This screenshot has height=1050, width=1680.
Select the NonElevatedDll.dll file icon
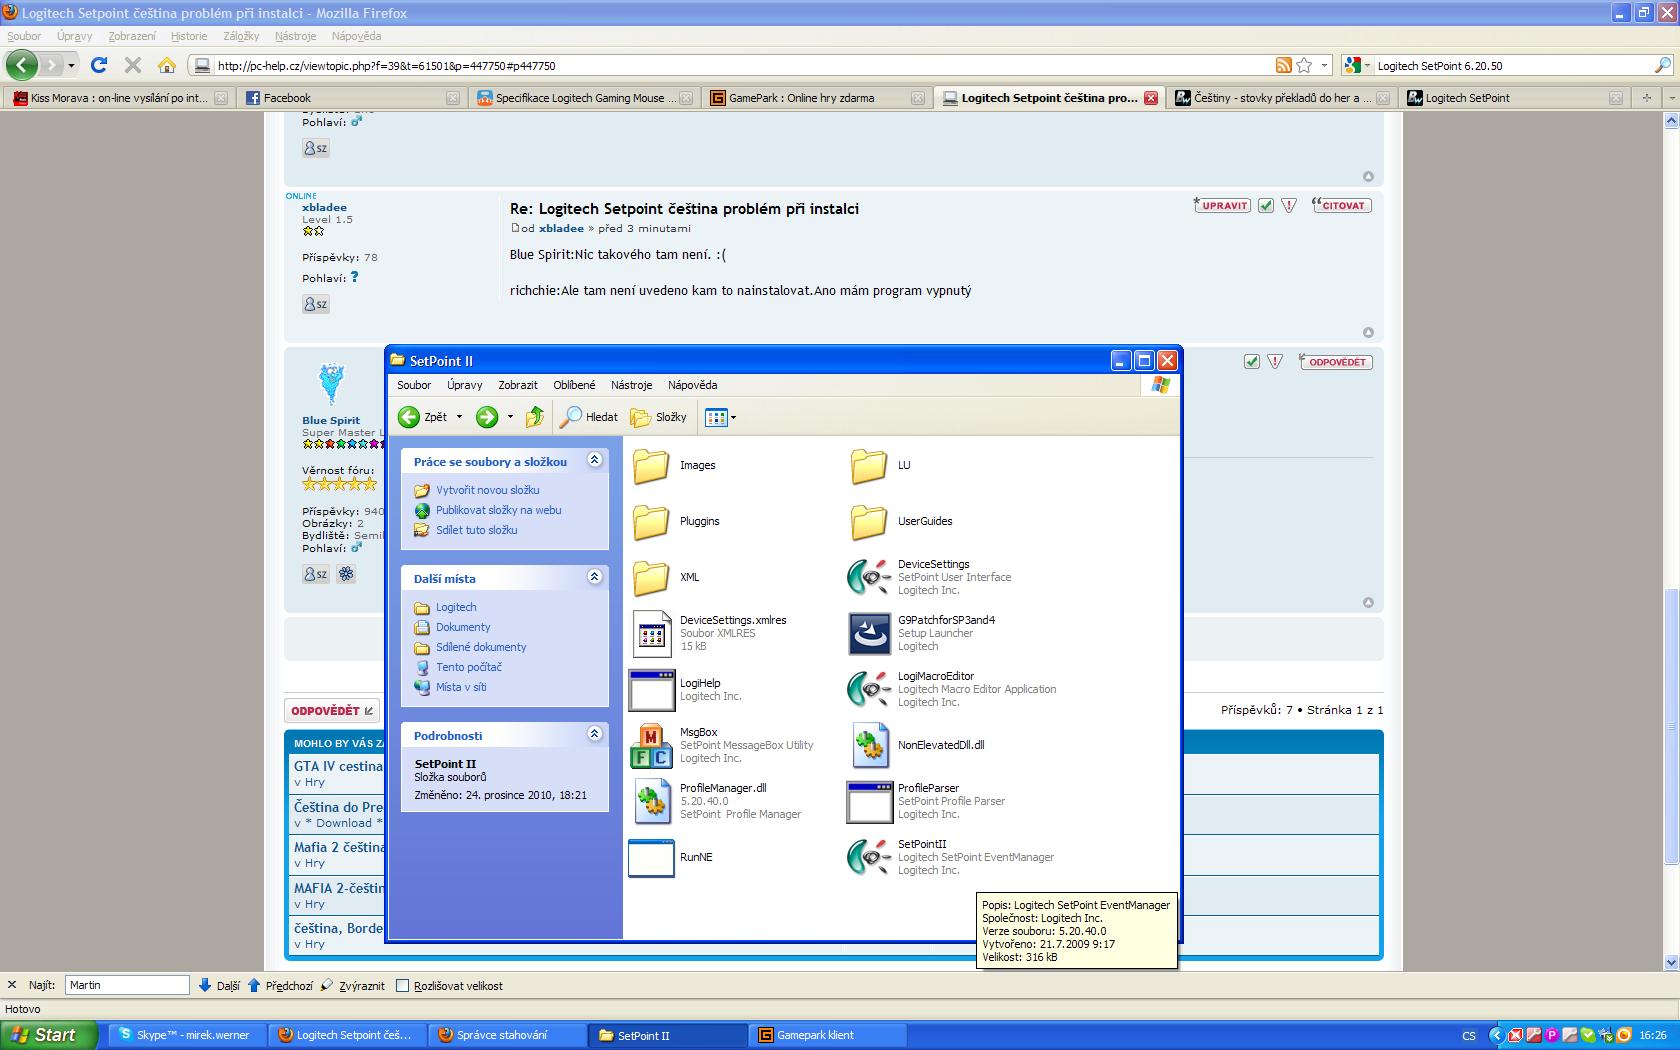click(869, 745)
